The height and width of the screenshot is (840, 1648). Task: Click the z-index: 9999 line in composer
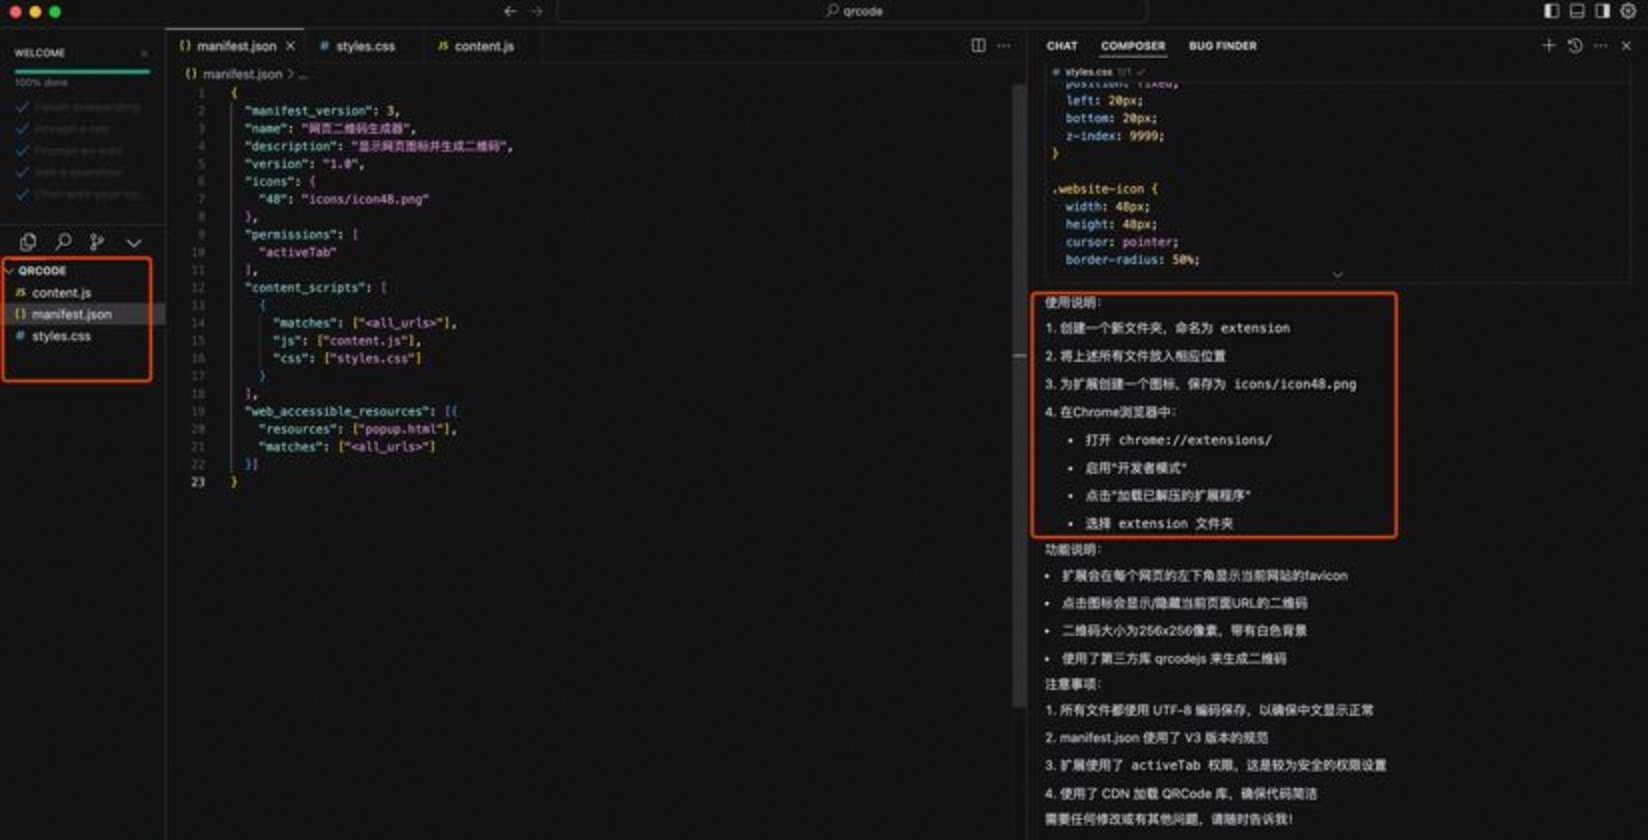tap(1115, 136)
